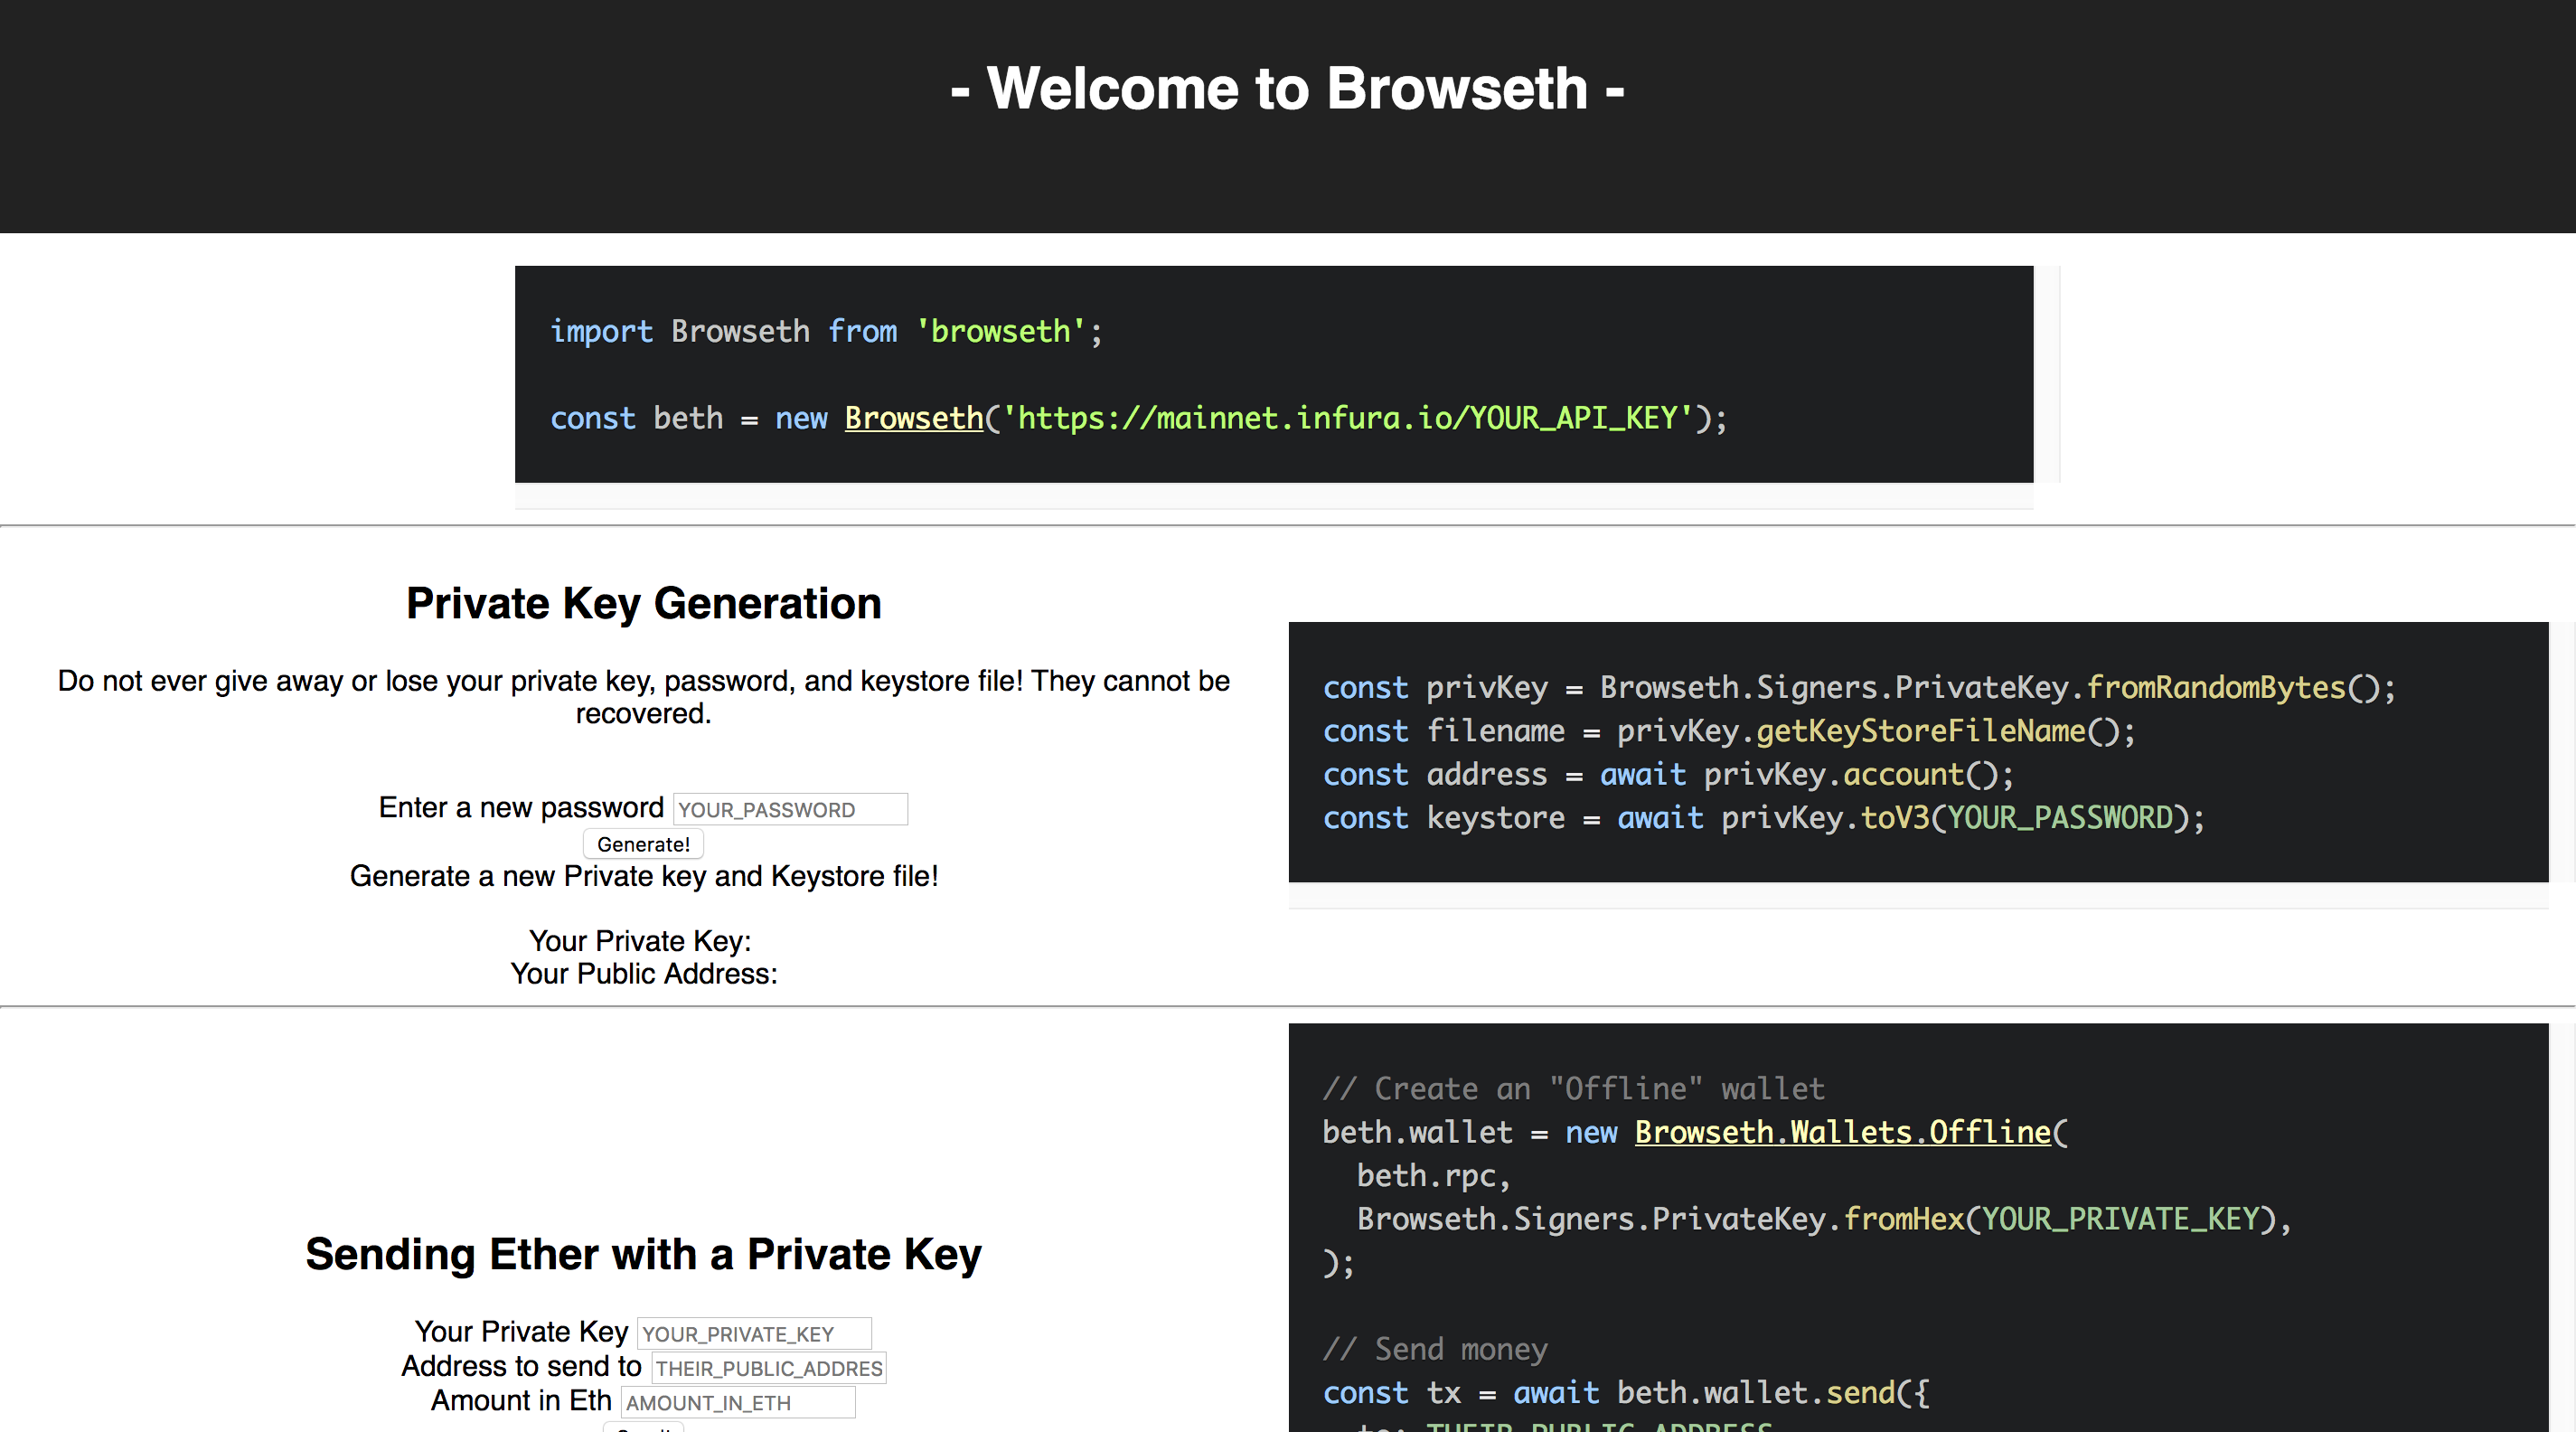Click the 'Amount in Eth' label

pyautogui.click(x=521, y=1401)
